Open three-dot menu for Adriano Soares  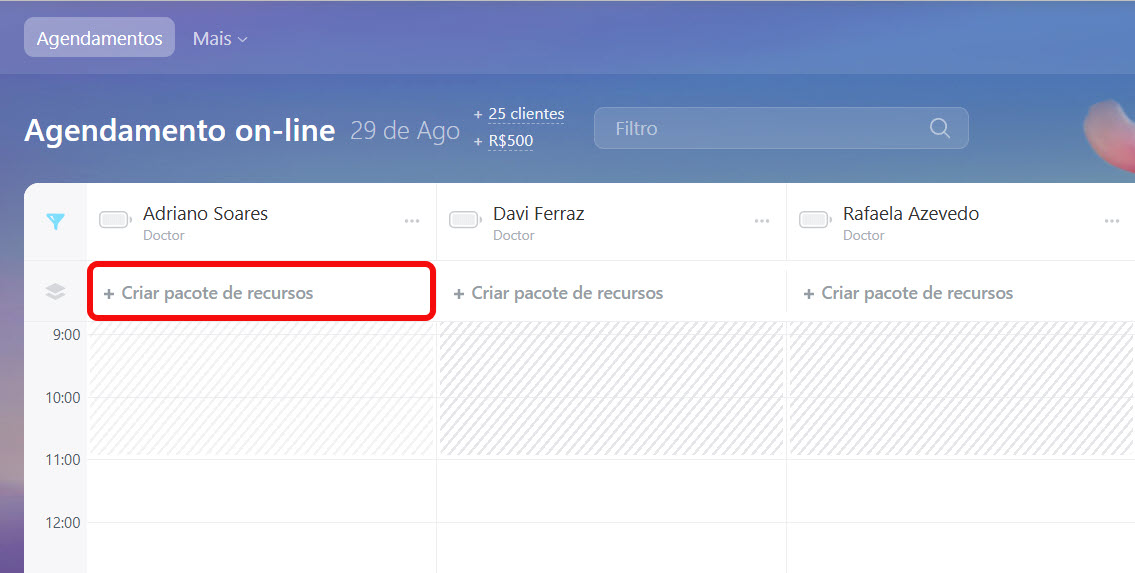(412, 221)
